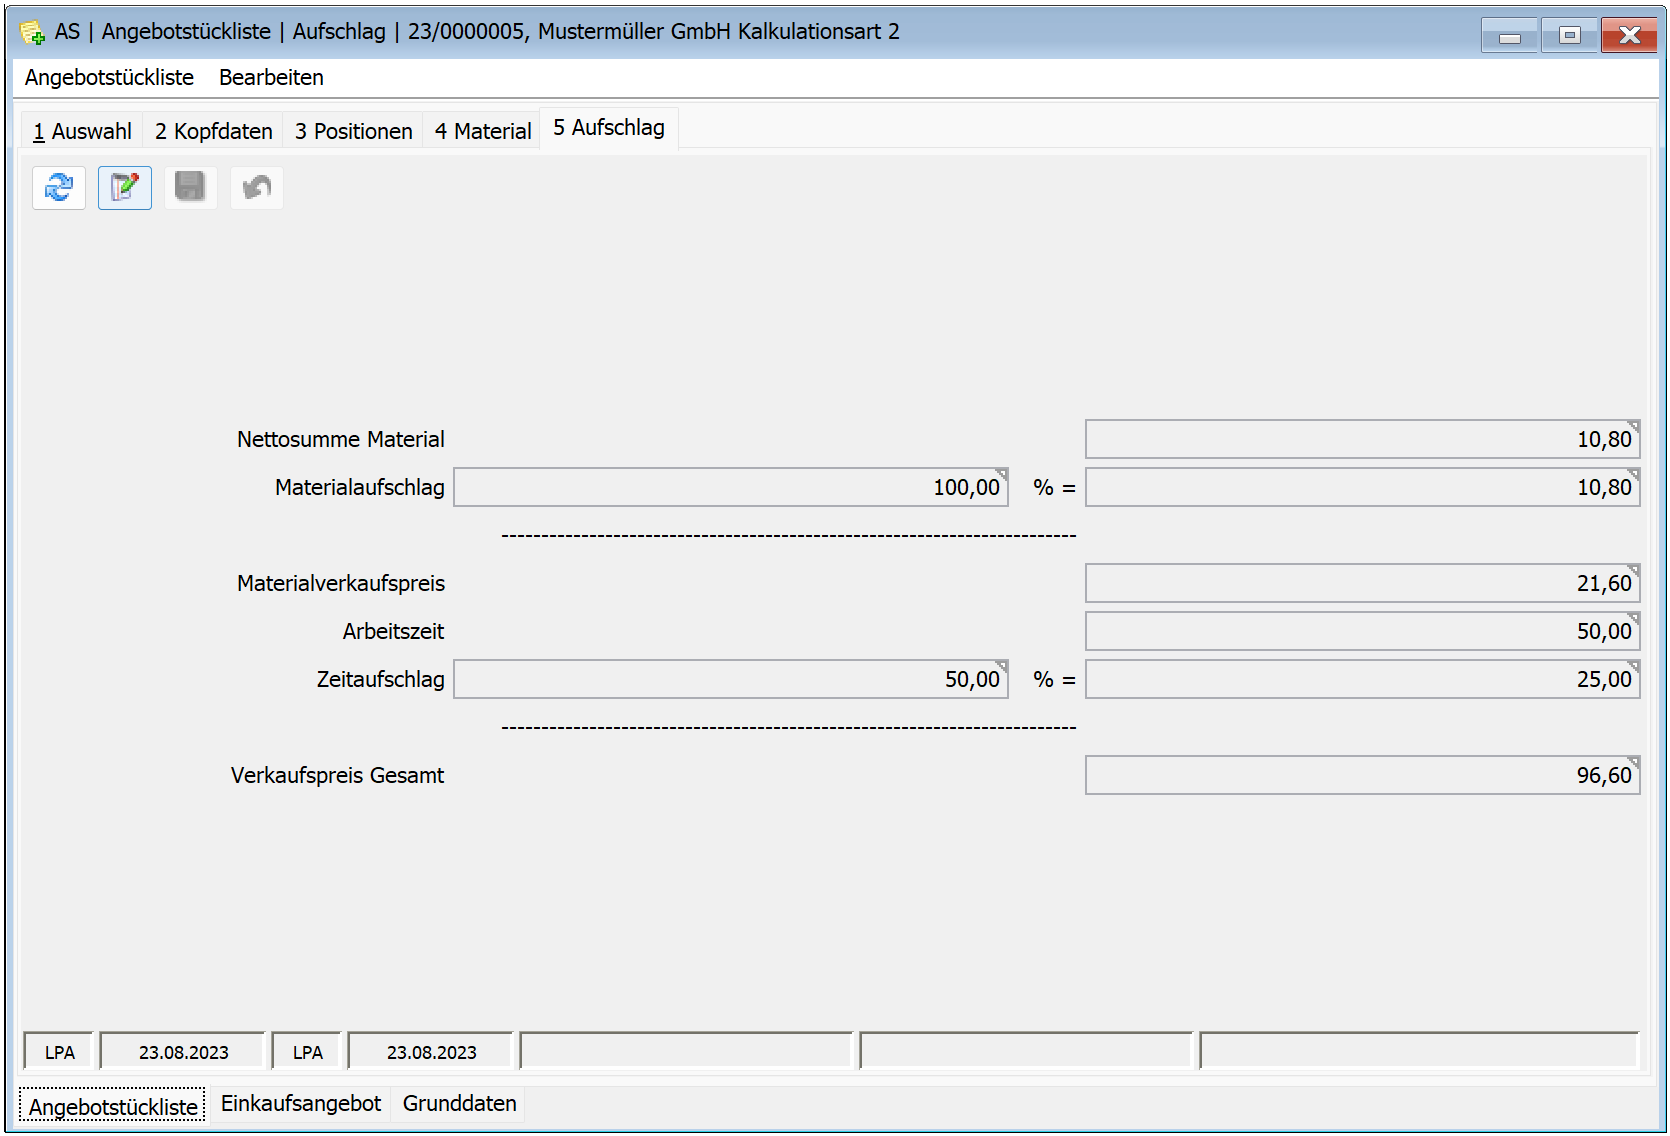Click the Zeitaufschlag percentage field
Viewport: 1670px width, 1136px height.
click(x=730, y=680)
